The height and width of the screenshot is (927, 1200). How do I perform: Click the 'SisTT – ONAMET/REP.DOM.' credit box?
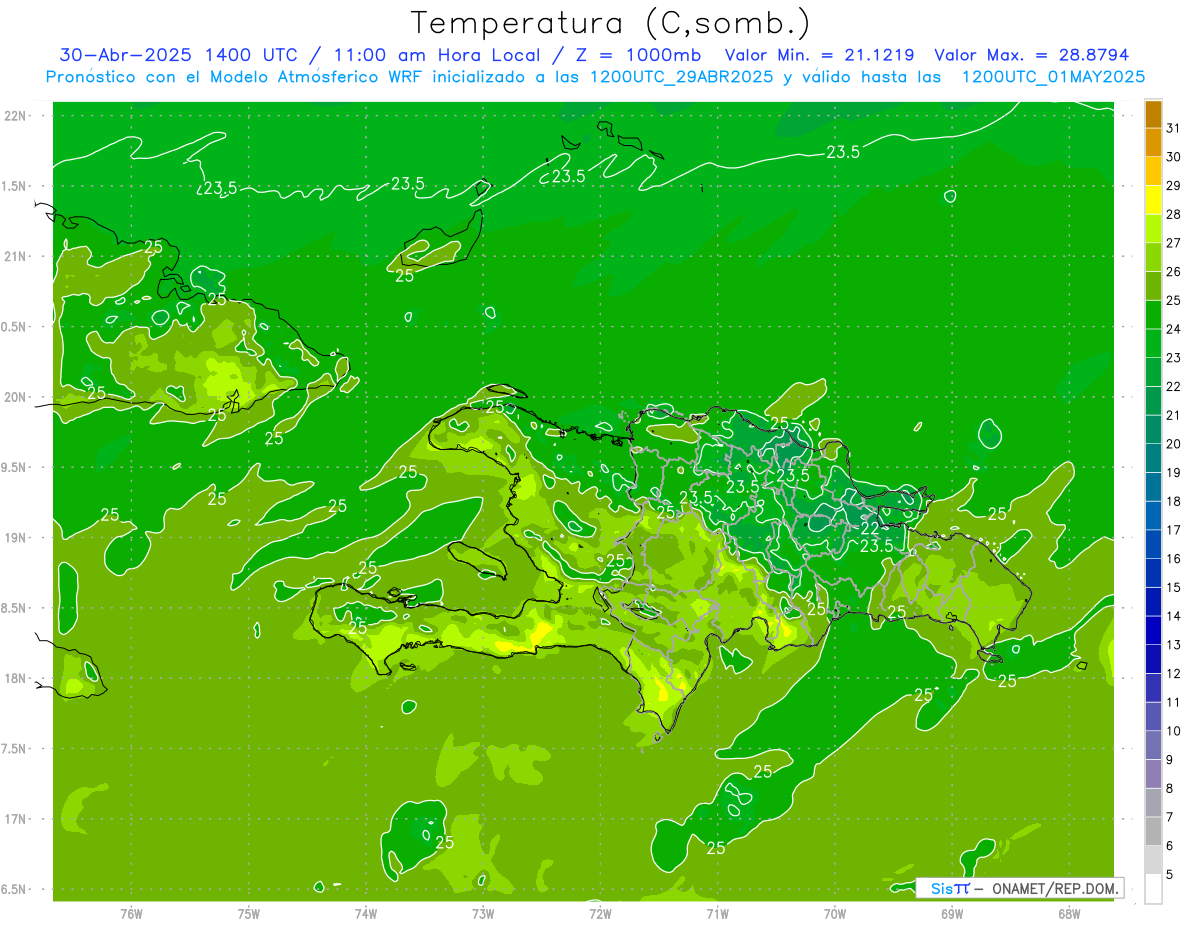[x=1019, y=888]
